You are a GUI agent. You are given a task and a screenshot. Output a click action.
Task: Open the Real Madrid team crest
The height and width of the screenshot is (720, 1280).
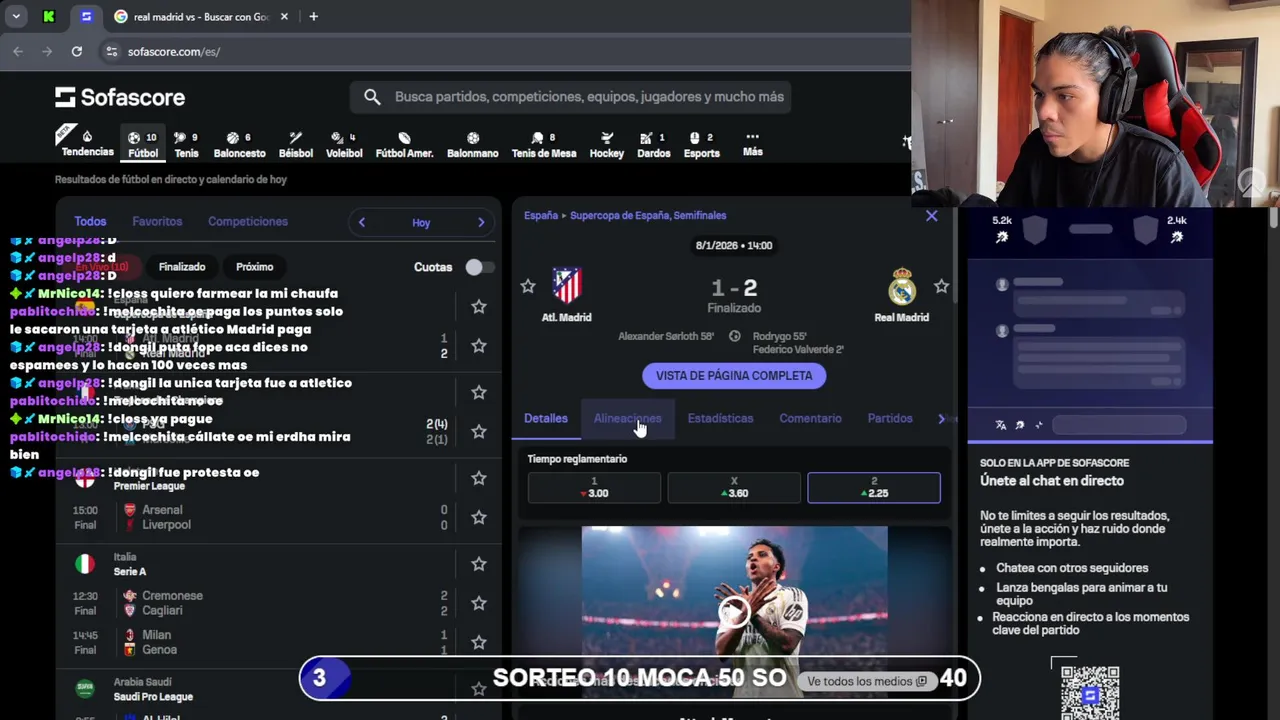[x=902, y=286]
